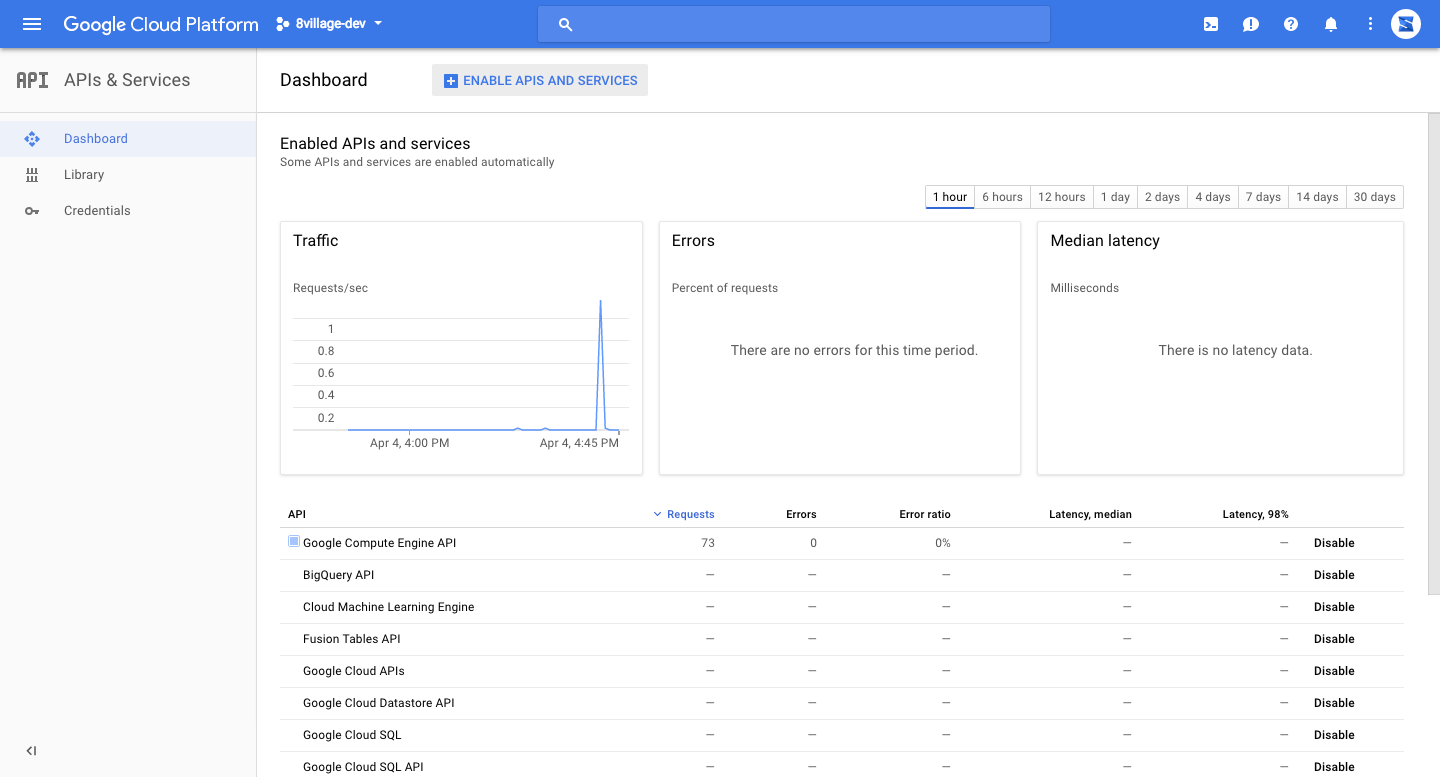The height and width of the screenshot is (777, 1440).
Task: Open the hamburger navigation menu
Action: 32,24
